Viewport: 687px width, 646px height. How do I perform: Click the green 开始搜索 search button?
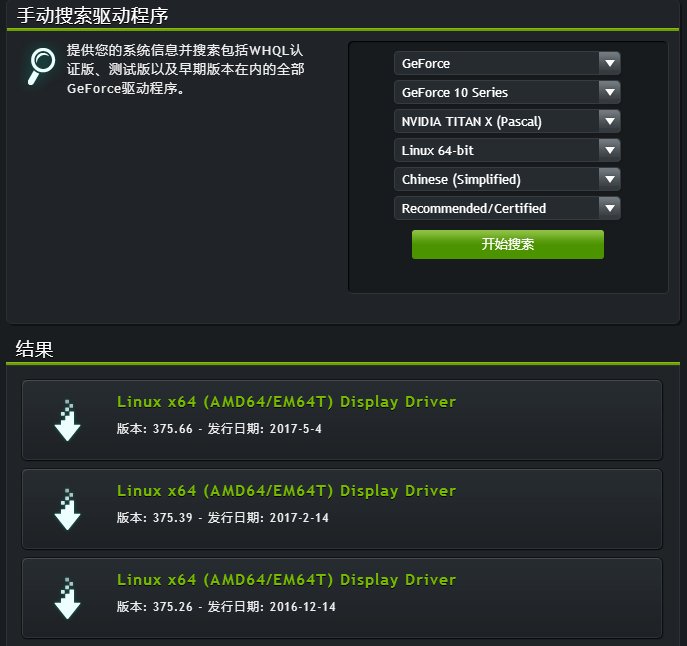[508, 244]
